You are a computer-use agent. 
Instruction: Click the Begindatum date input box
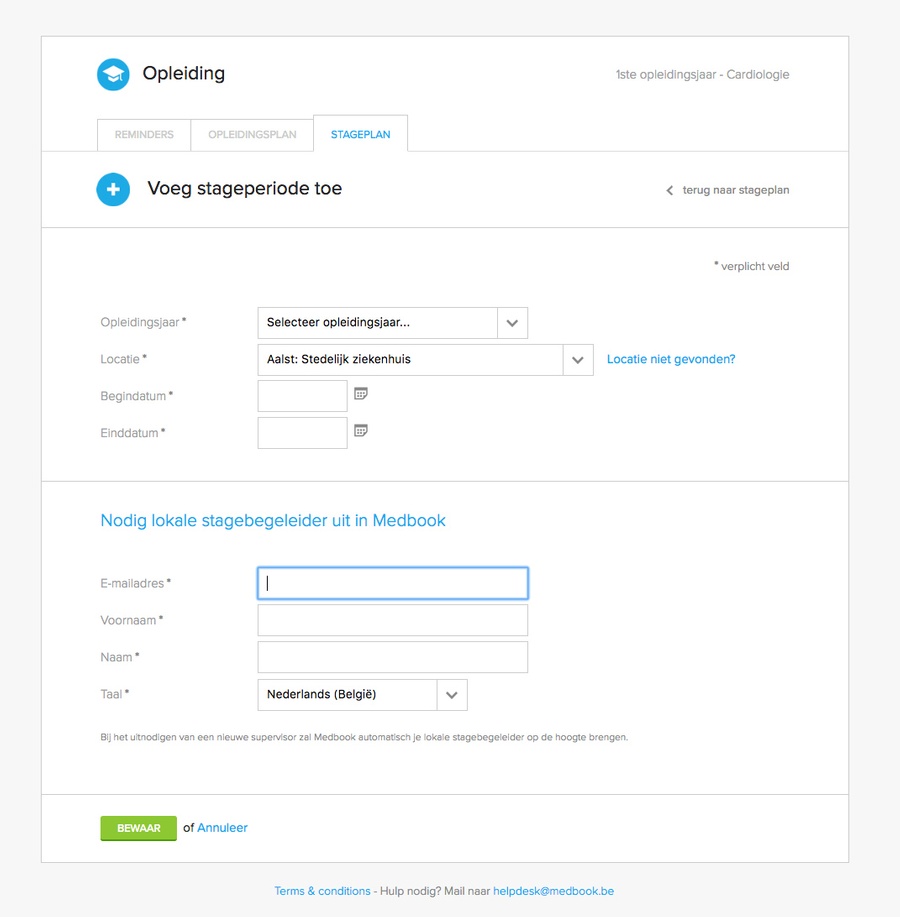click(x=302, y=396)
